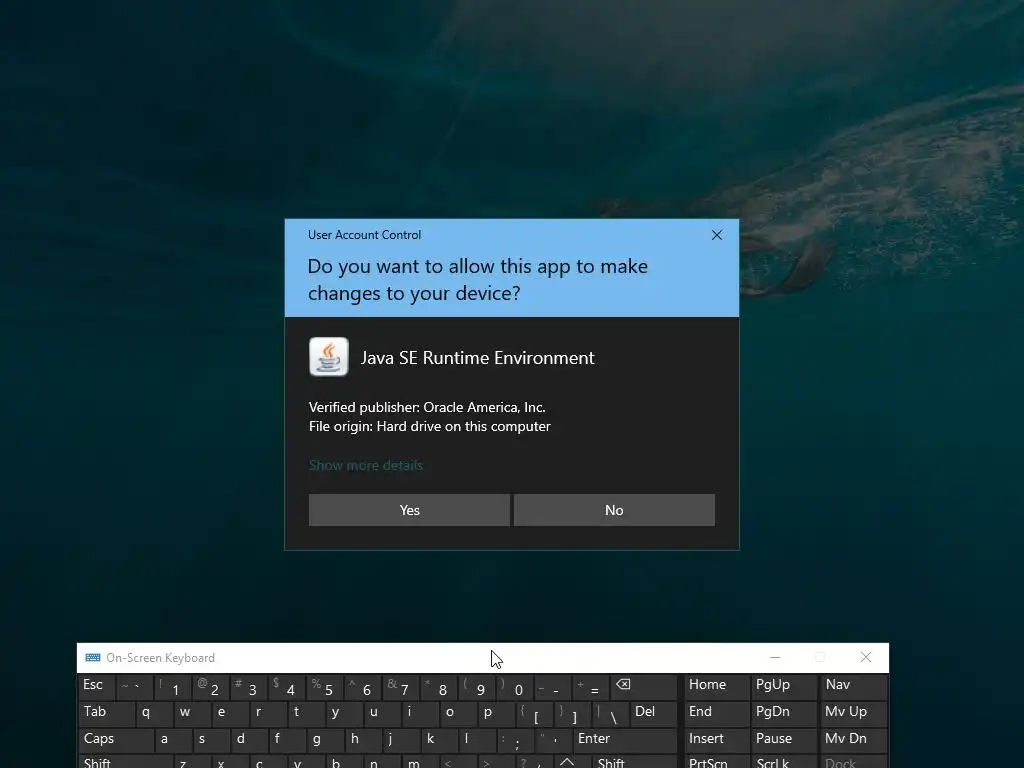1024x768 pixels.
Task: Tap the e key on the keyboard
Action: click(x=230, y=713)
